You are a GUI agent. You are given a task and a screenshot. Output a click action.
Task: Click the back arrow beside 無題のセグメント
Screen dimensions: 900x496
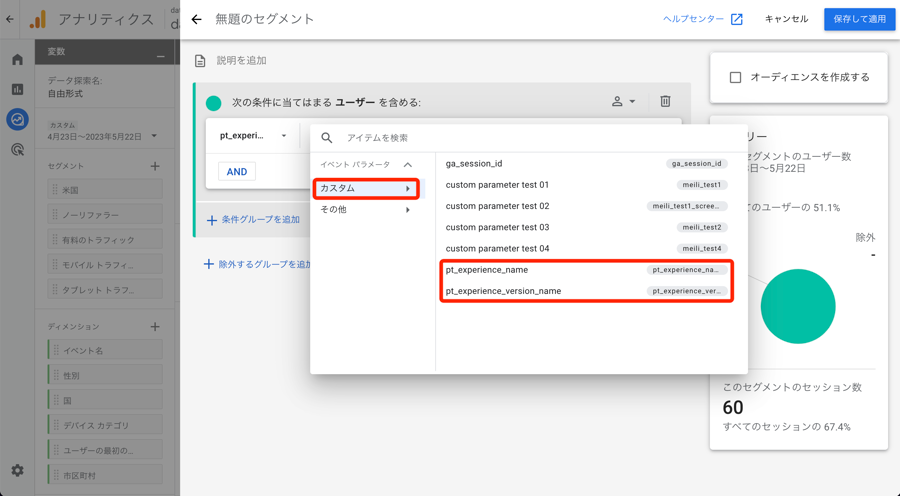coord(196,19)
